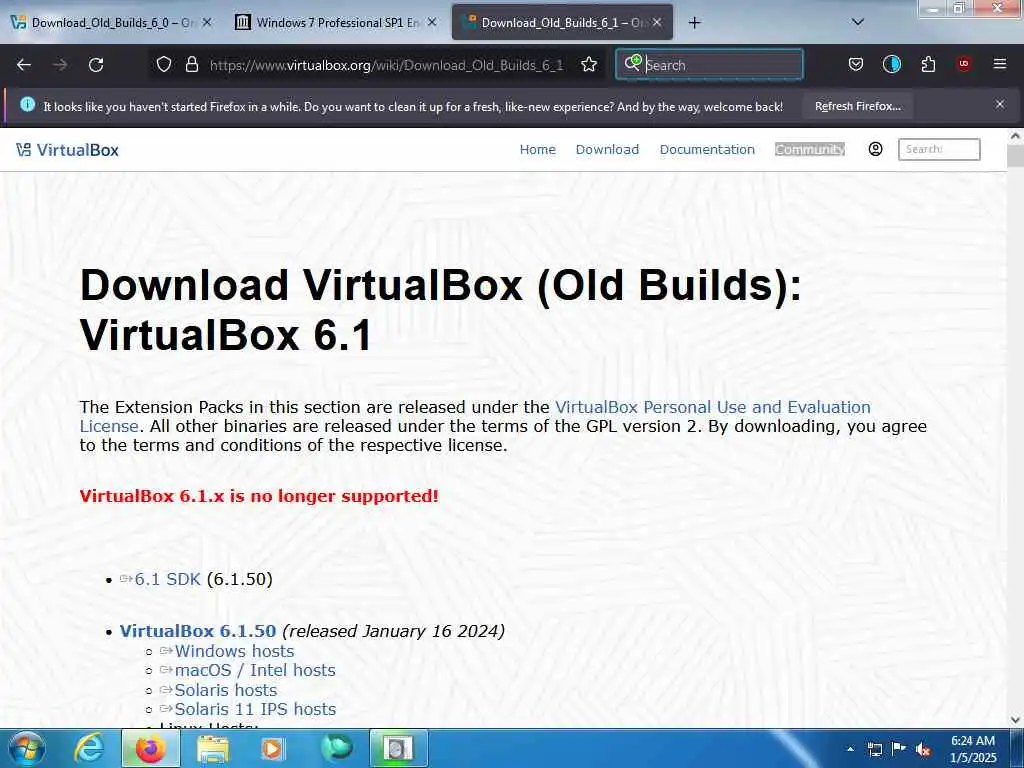Select the Download_Old_Builds_6_1 tab
The image size is (1024, 768).
(560, 23)
